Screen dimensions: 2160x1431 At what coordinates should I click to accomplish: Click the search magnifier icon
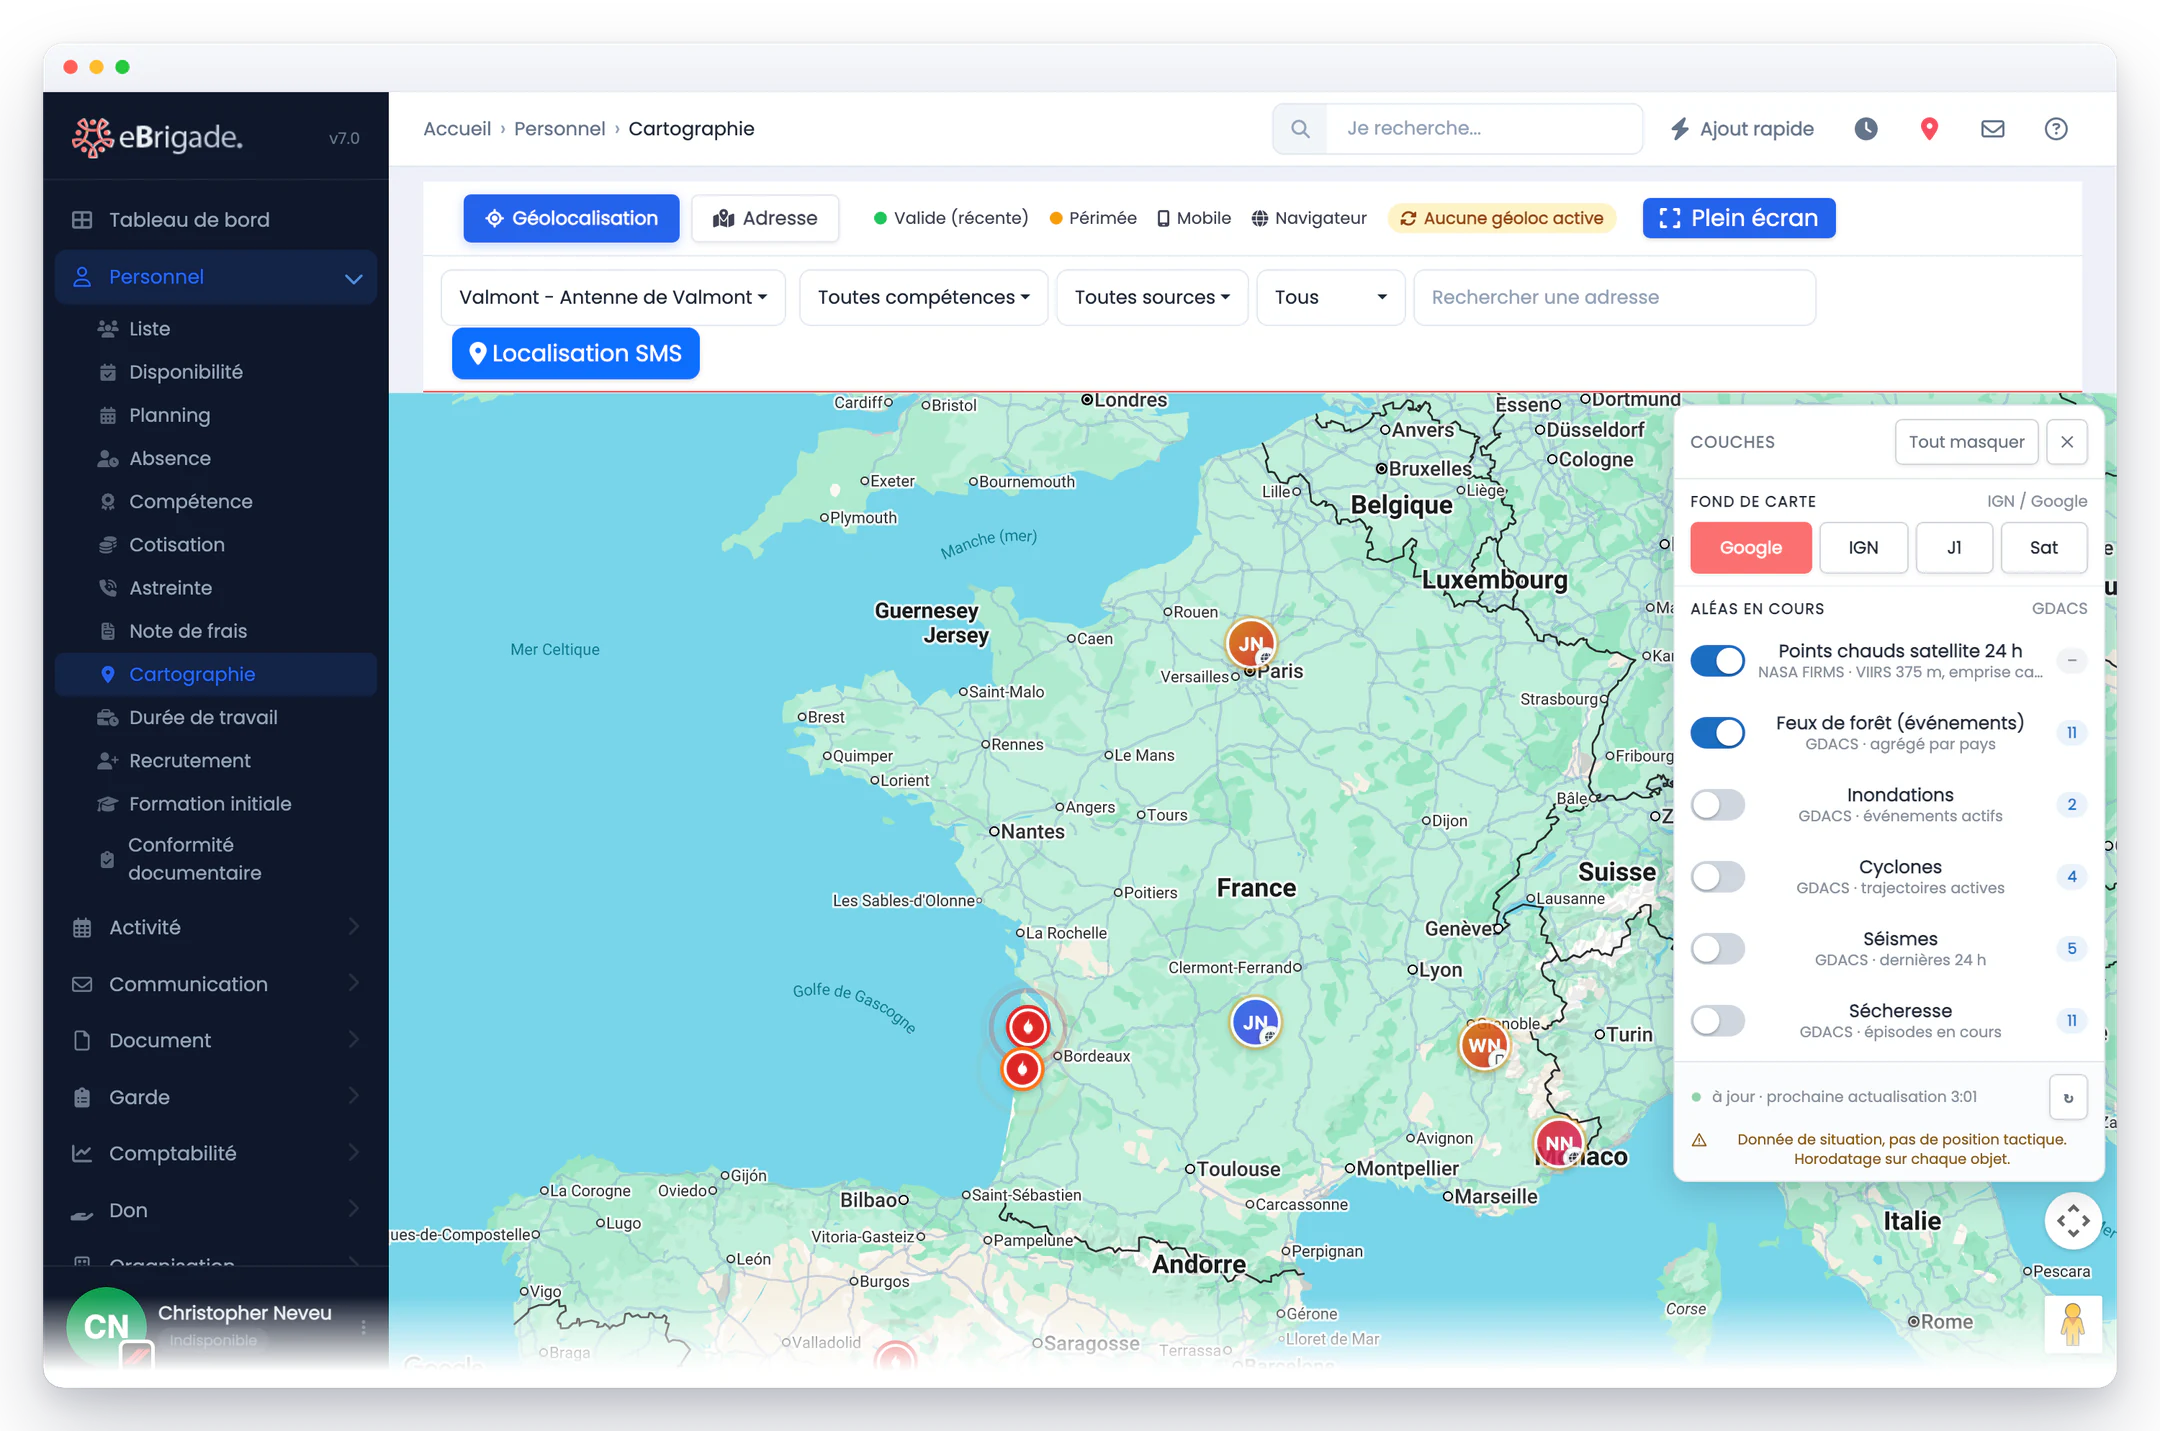pyautogui.click(x=1300, y=129)
